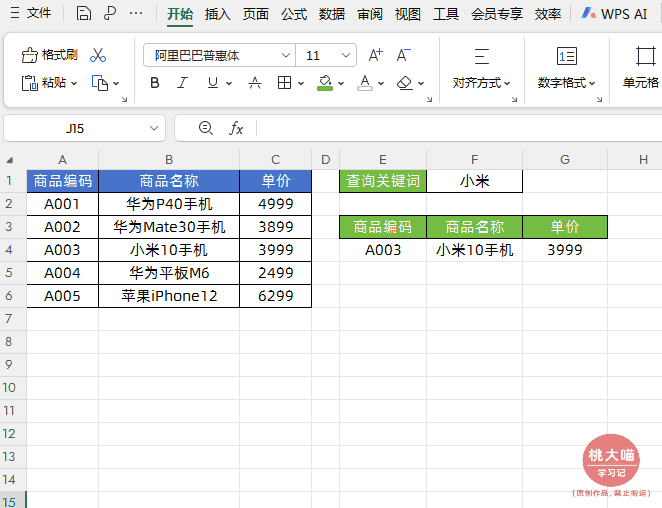The width and height of the screenshot is (662, 508).
Task: Click the copy icon
Action: coord(100,83)
